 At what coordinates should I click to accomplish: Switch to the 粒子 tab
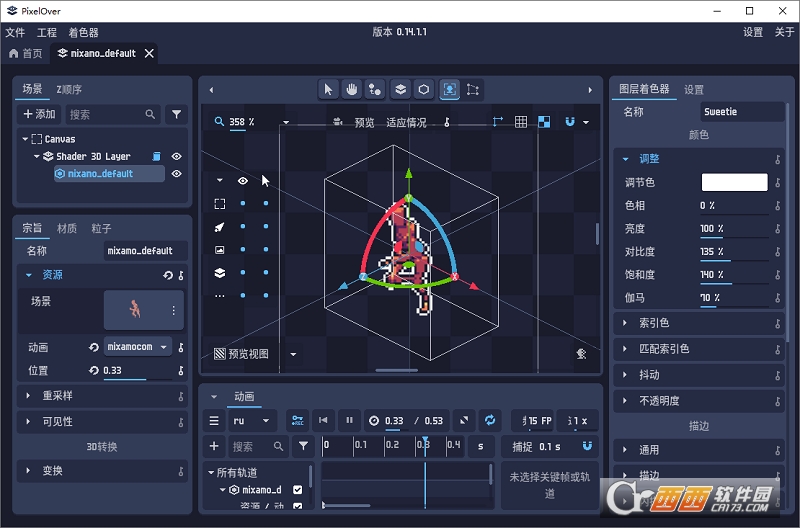click(101, 228)
